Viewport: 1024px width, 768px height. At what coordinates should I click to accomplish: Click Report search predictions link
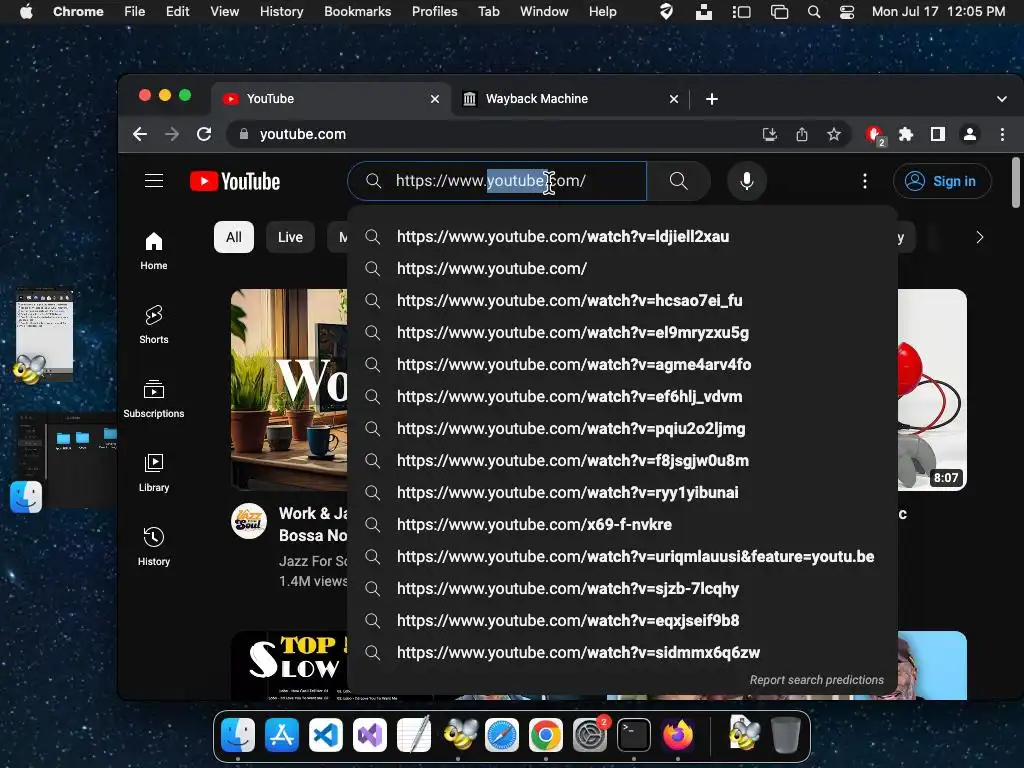click(x=816, y=680)
